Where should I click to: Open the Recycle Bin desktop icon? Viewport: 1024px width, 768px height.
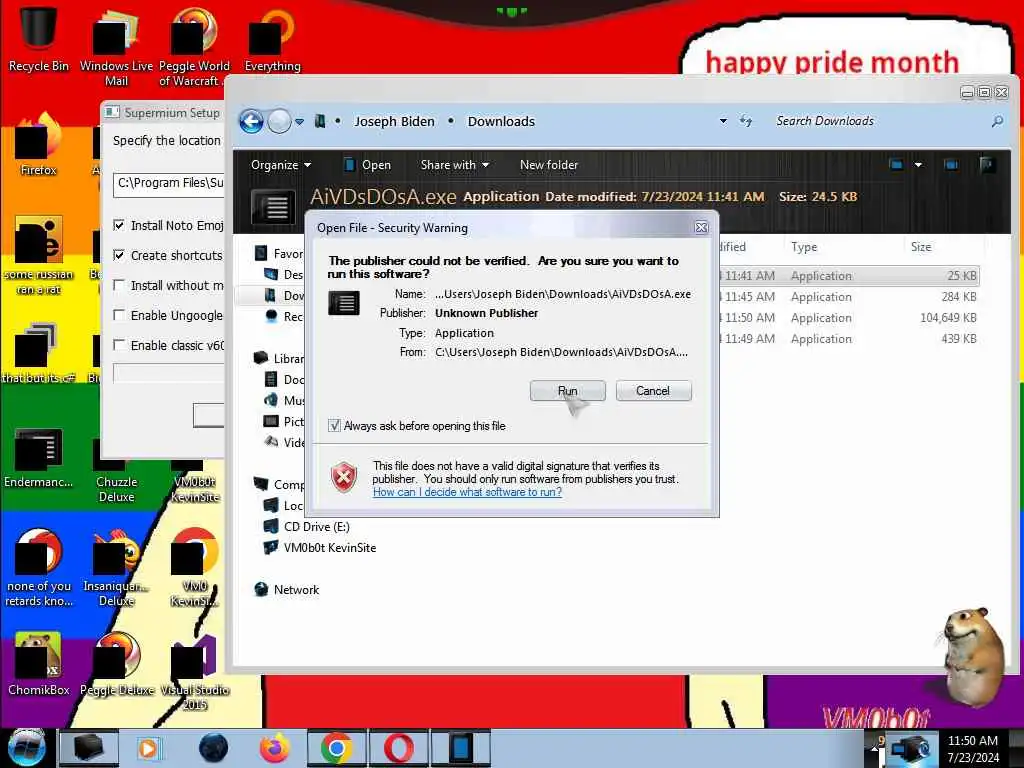[39, 37]
